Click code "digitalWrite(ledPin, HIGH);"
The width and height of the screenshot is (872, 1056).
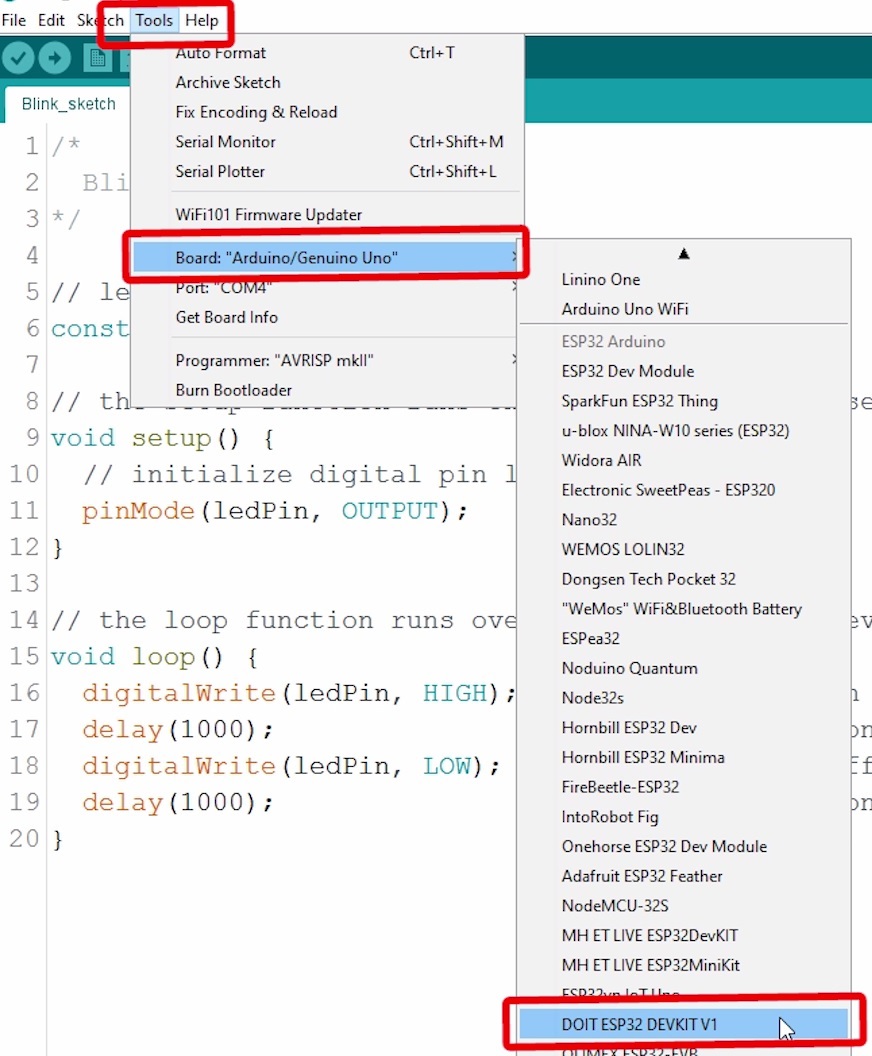pos(299,693)
